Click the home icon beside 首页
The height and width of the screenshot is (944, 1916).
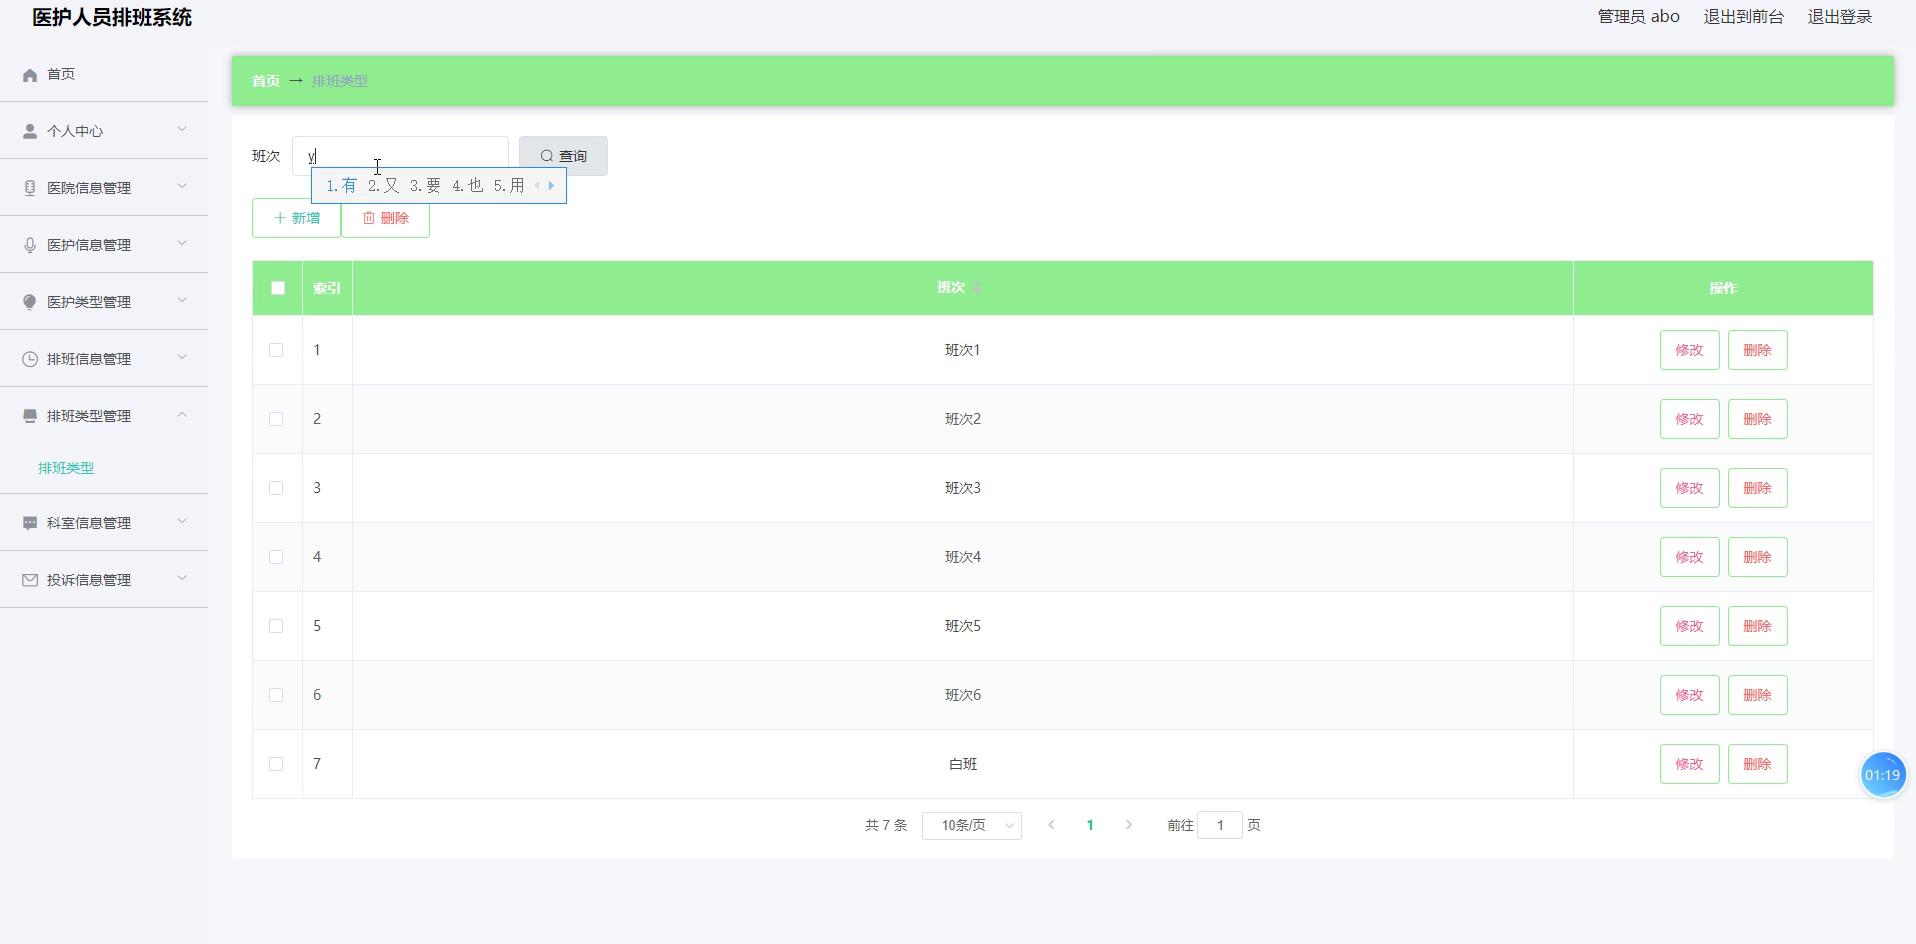30,75
